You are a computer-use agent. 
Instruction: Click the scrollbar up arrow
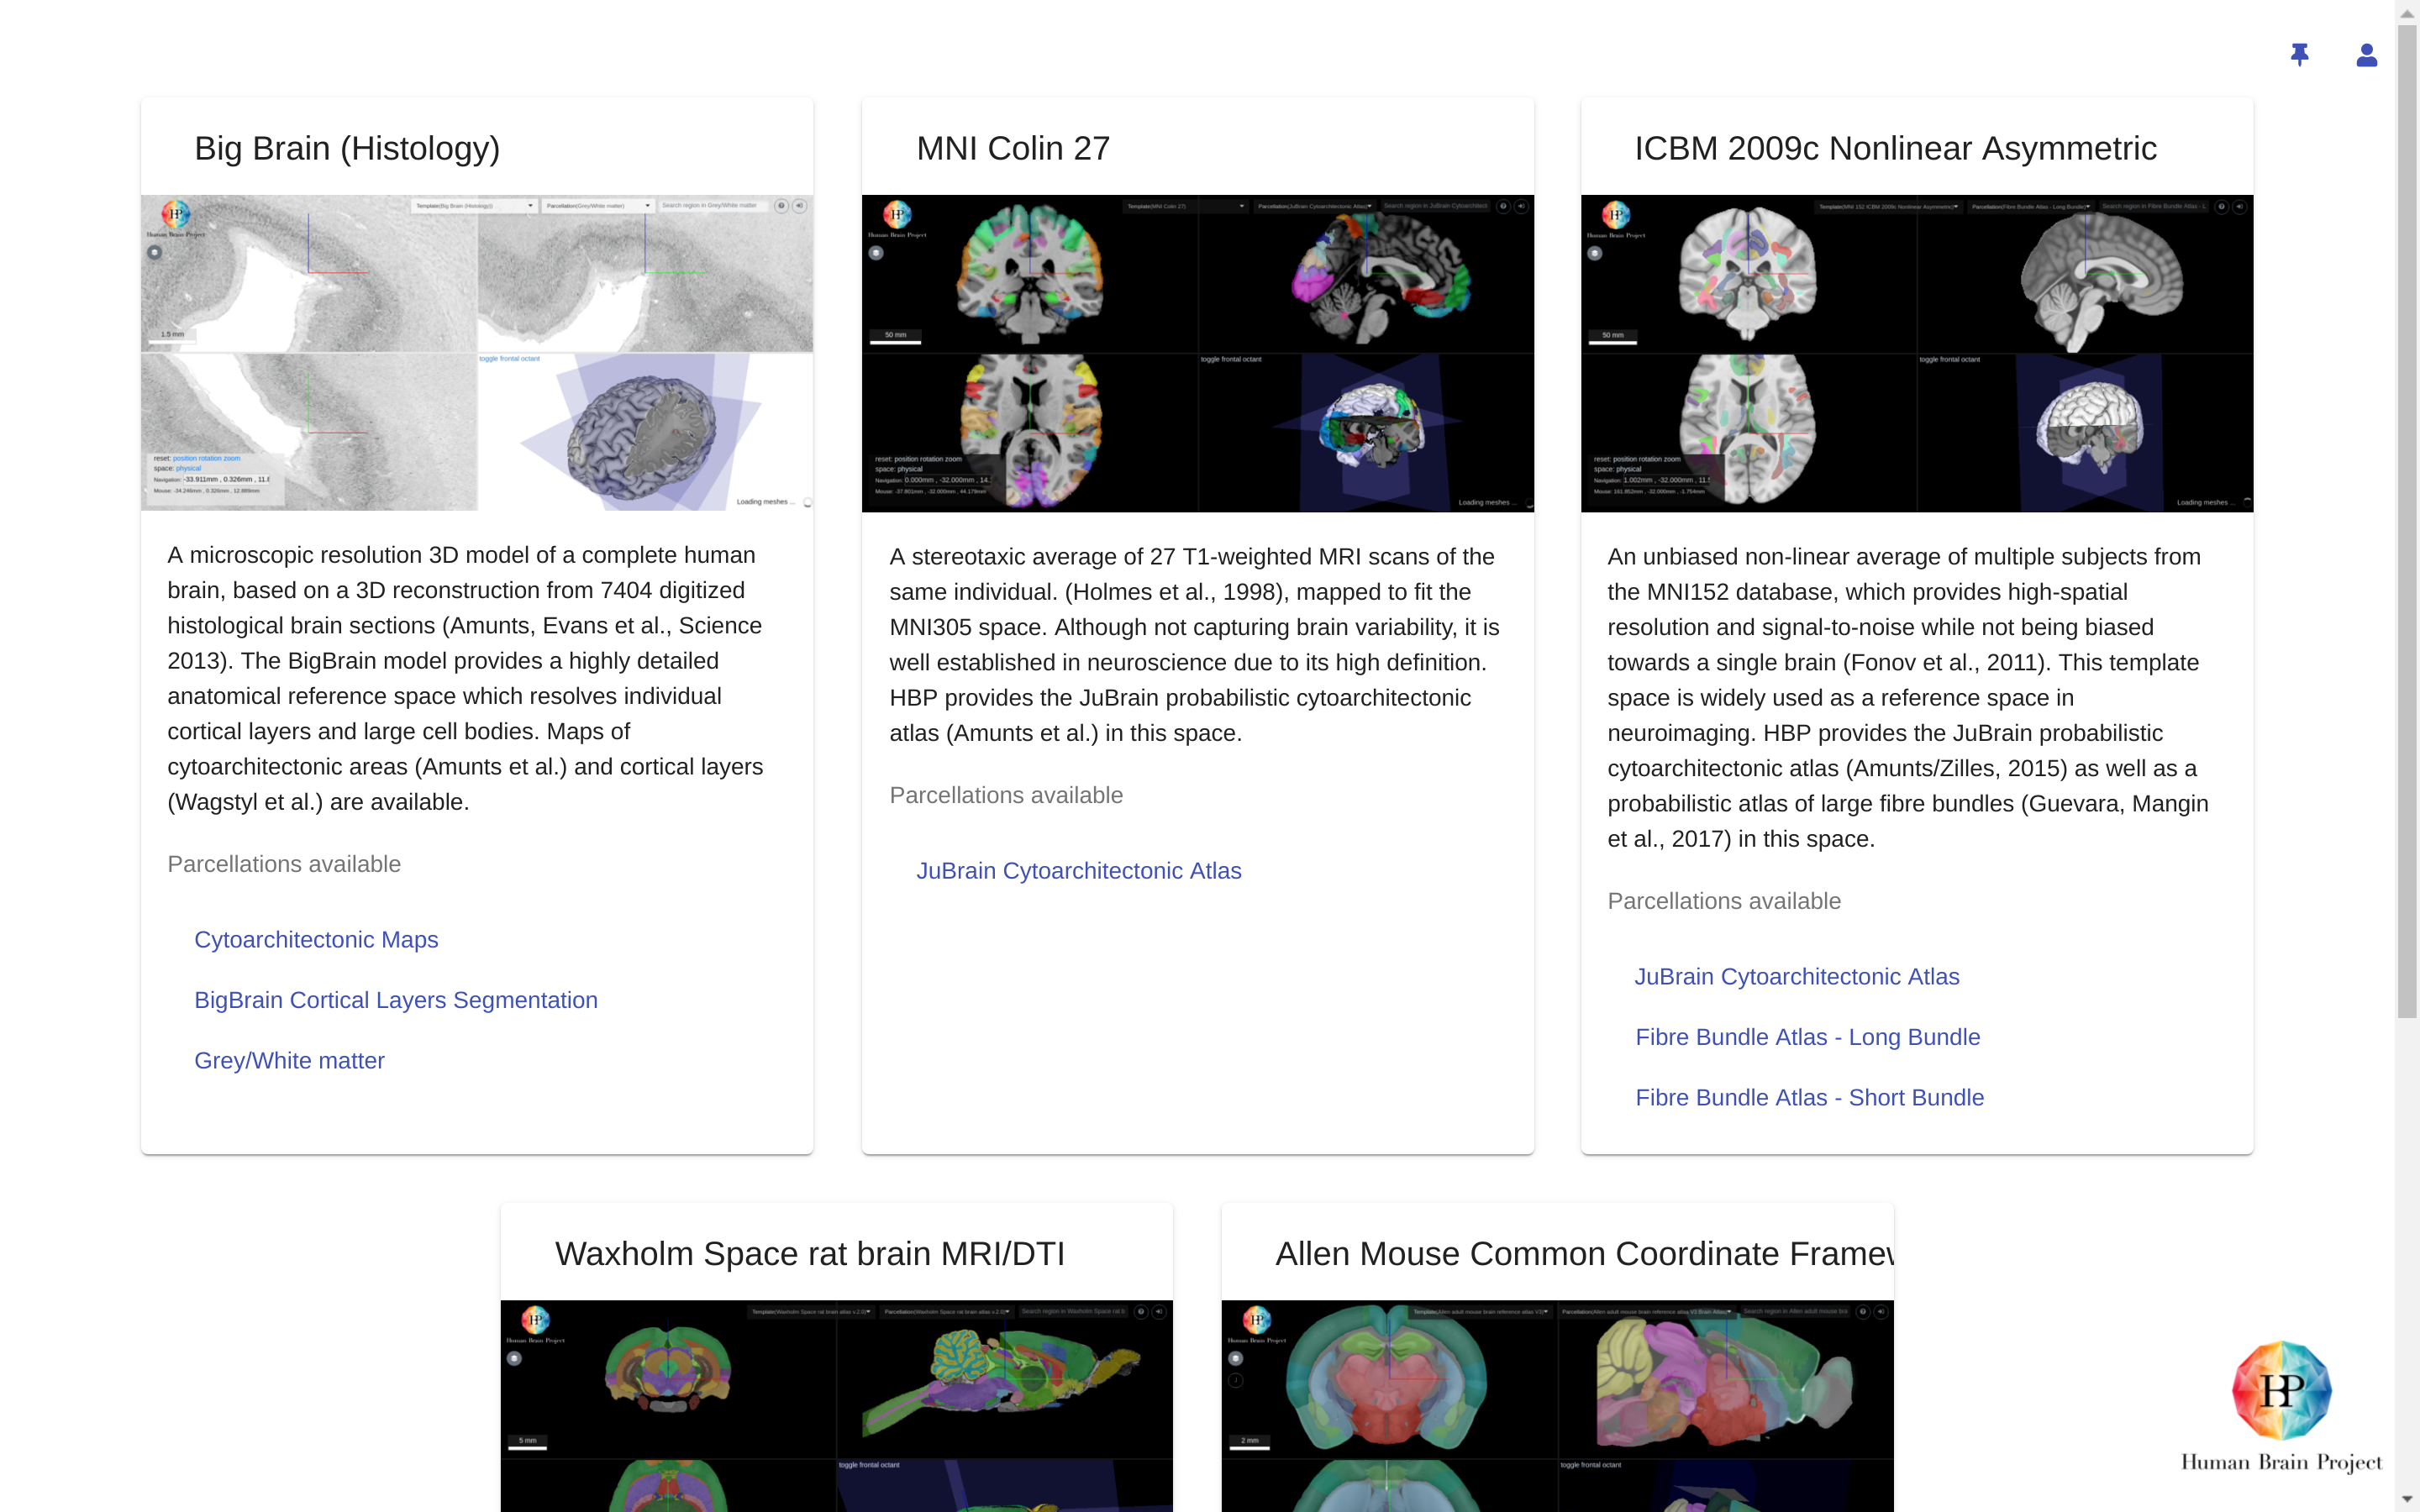coord(2407,13)
